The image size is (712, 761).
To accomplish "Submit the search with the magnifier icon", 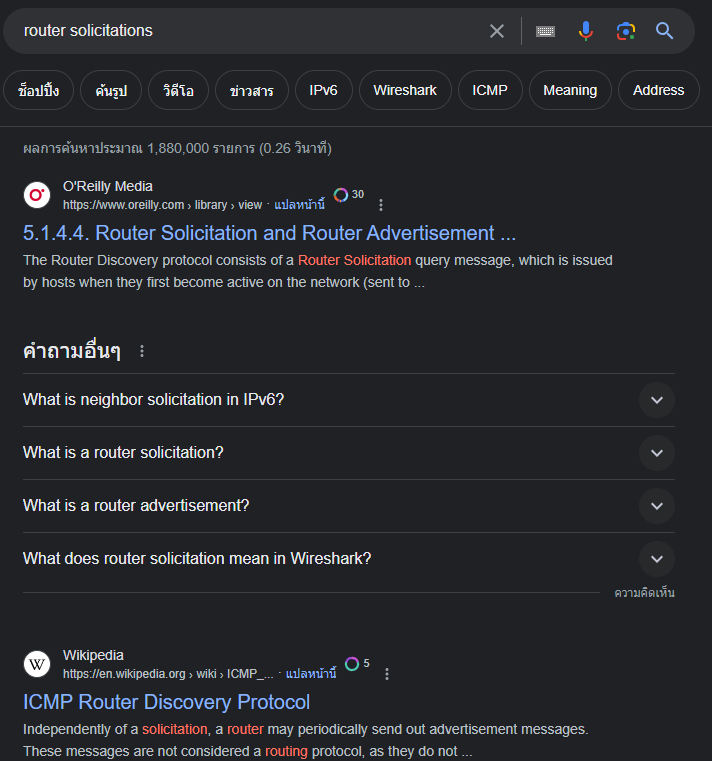I will (665, 31).
